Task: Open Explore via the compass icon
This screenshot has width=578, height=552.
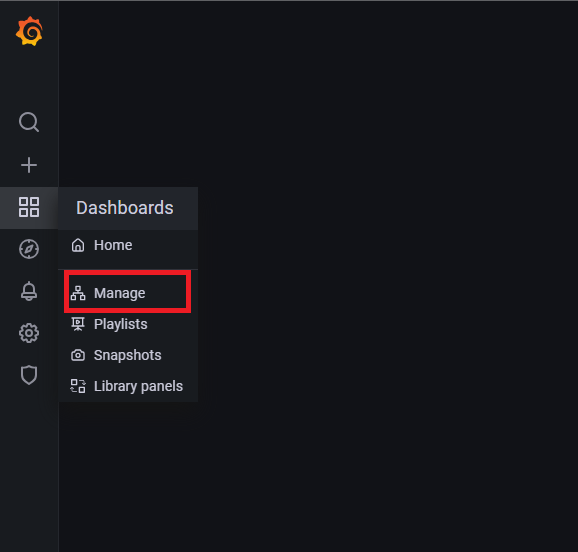Action: [x=29, y=249]
